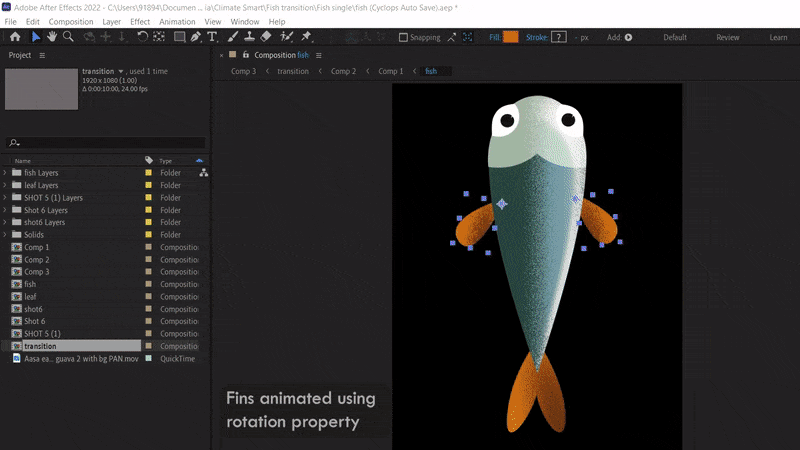Expand the Shot 6 Layers folder
The width and height of the screenshot is (800, 450).
6,210
